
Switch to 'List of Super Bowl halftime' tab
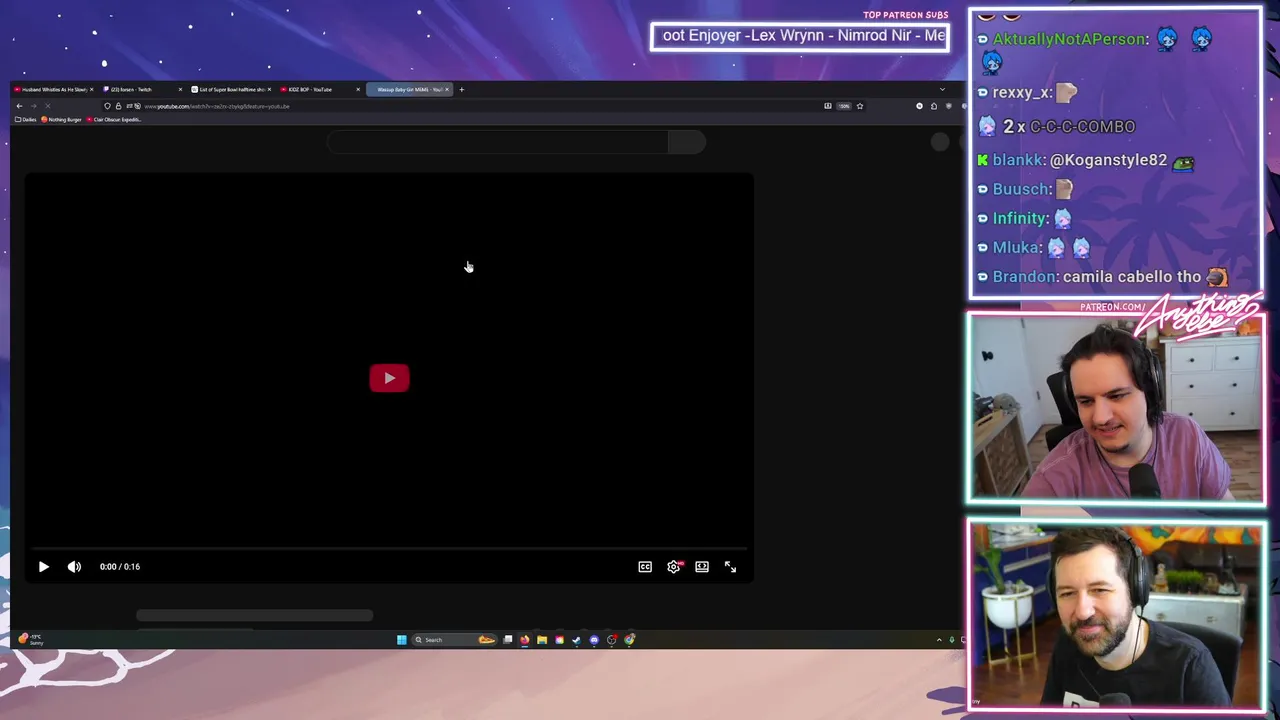click(230, 90)
